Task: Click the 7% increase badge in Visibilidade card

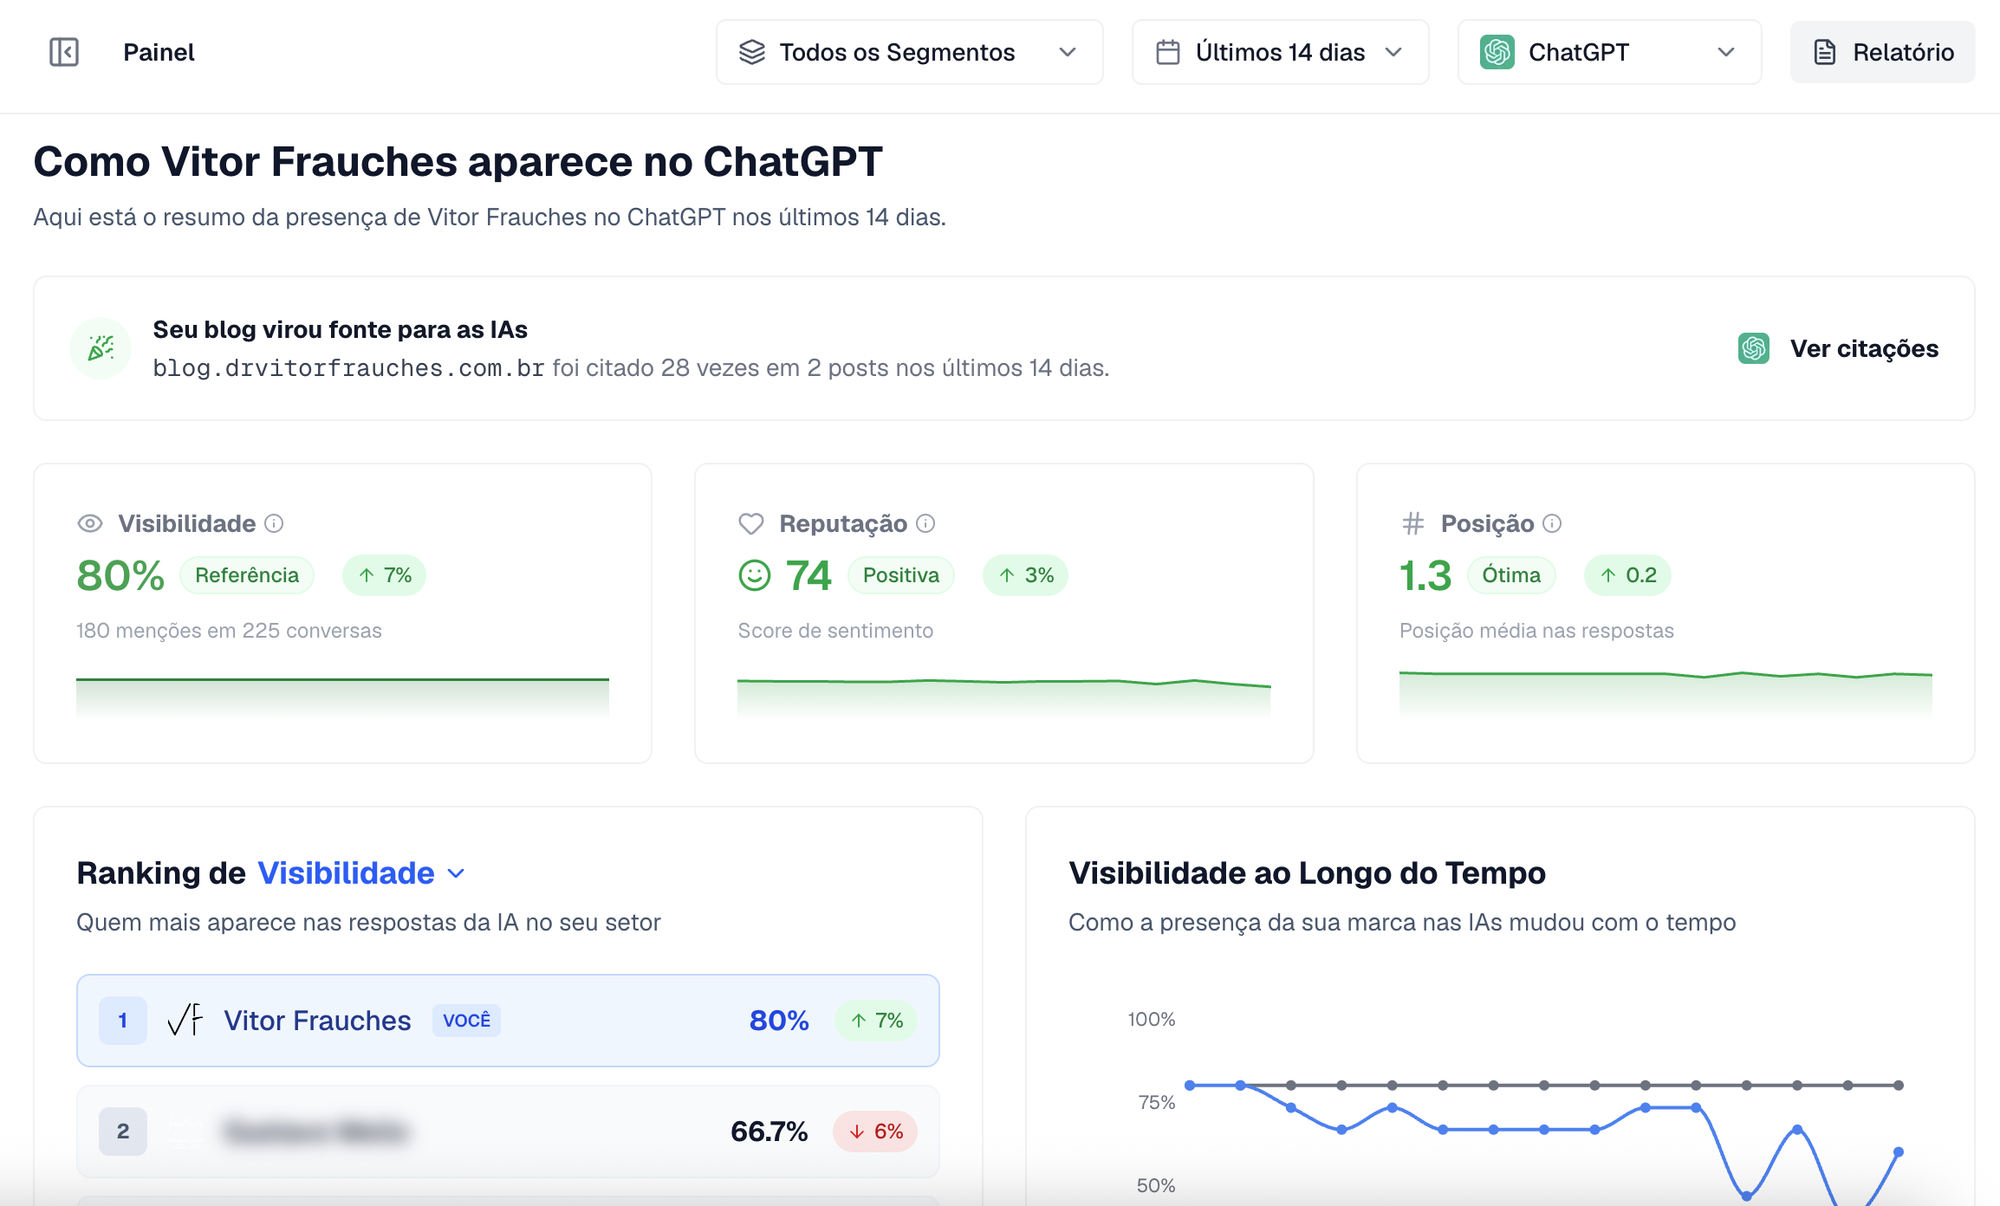Action: [x=384, y=575]
